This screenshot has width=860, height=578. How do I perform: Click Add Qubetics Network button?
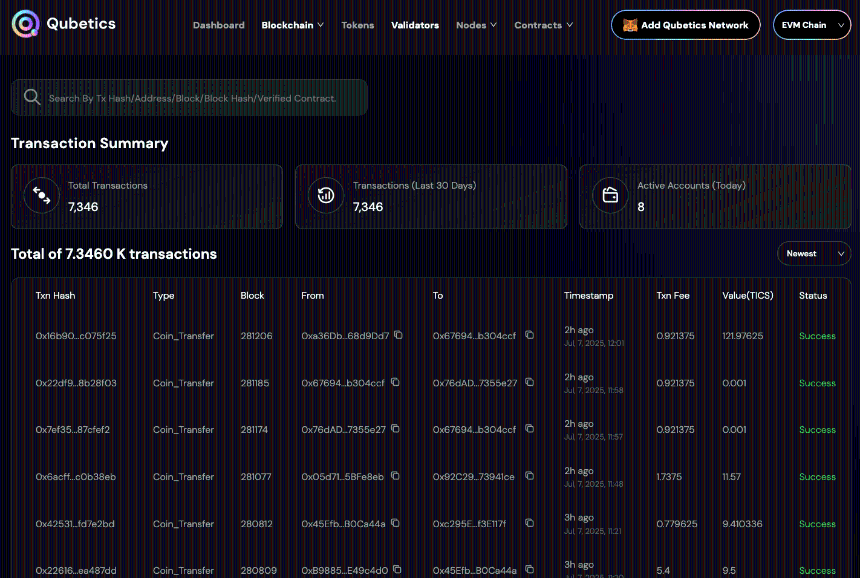[x=686, y=25]
